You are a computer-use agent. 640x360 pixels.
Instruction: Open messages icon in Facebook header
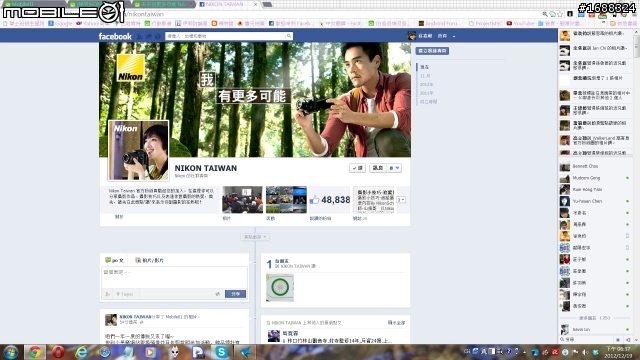click(x=149, y=36)
